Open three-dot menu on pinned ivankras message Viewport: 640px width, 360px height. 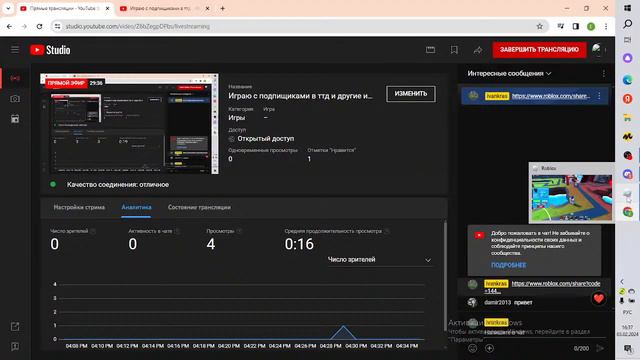point(599,96)
